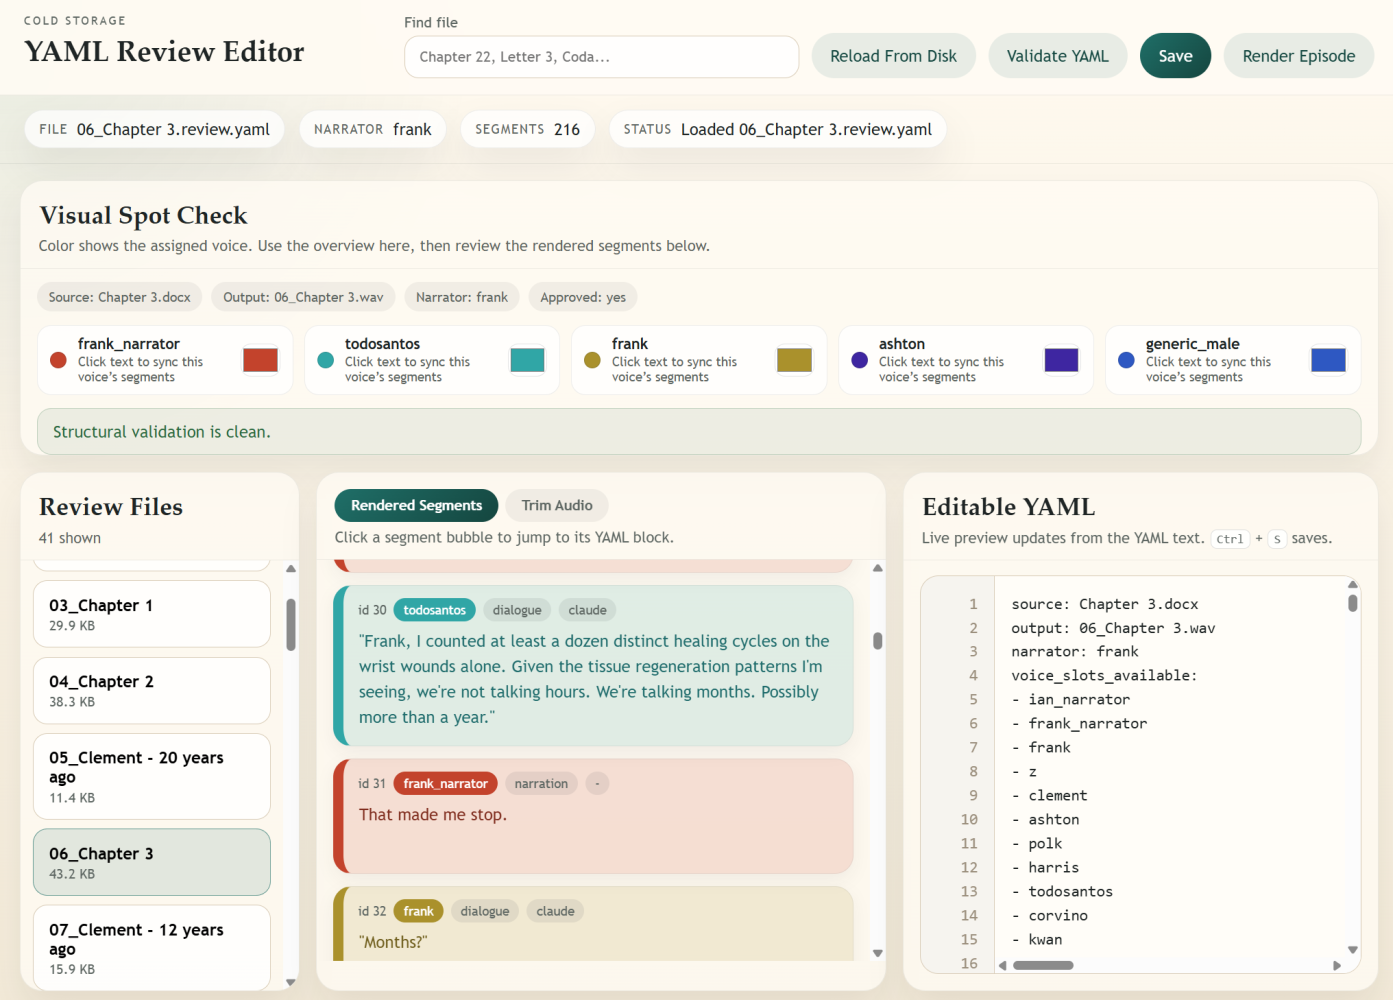Click the Source: Chapter 3.docx chip
1393x1000 pixels.
click(120, 297)
